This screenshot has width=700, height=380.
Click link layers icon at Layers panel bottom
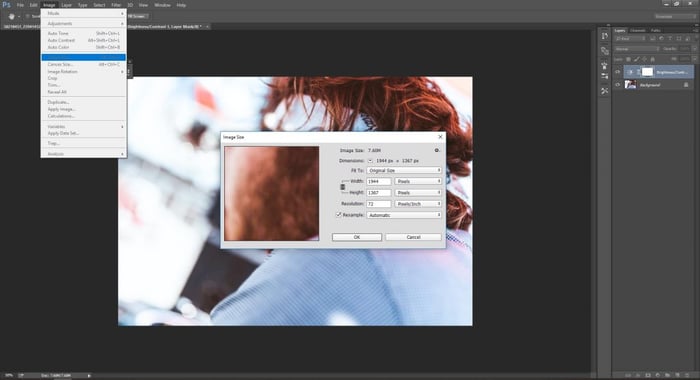click(628, 376)
